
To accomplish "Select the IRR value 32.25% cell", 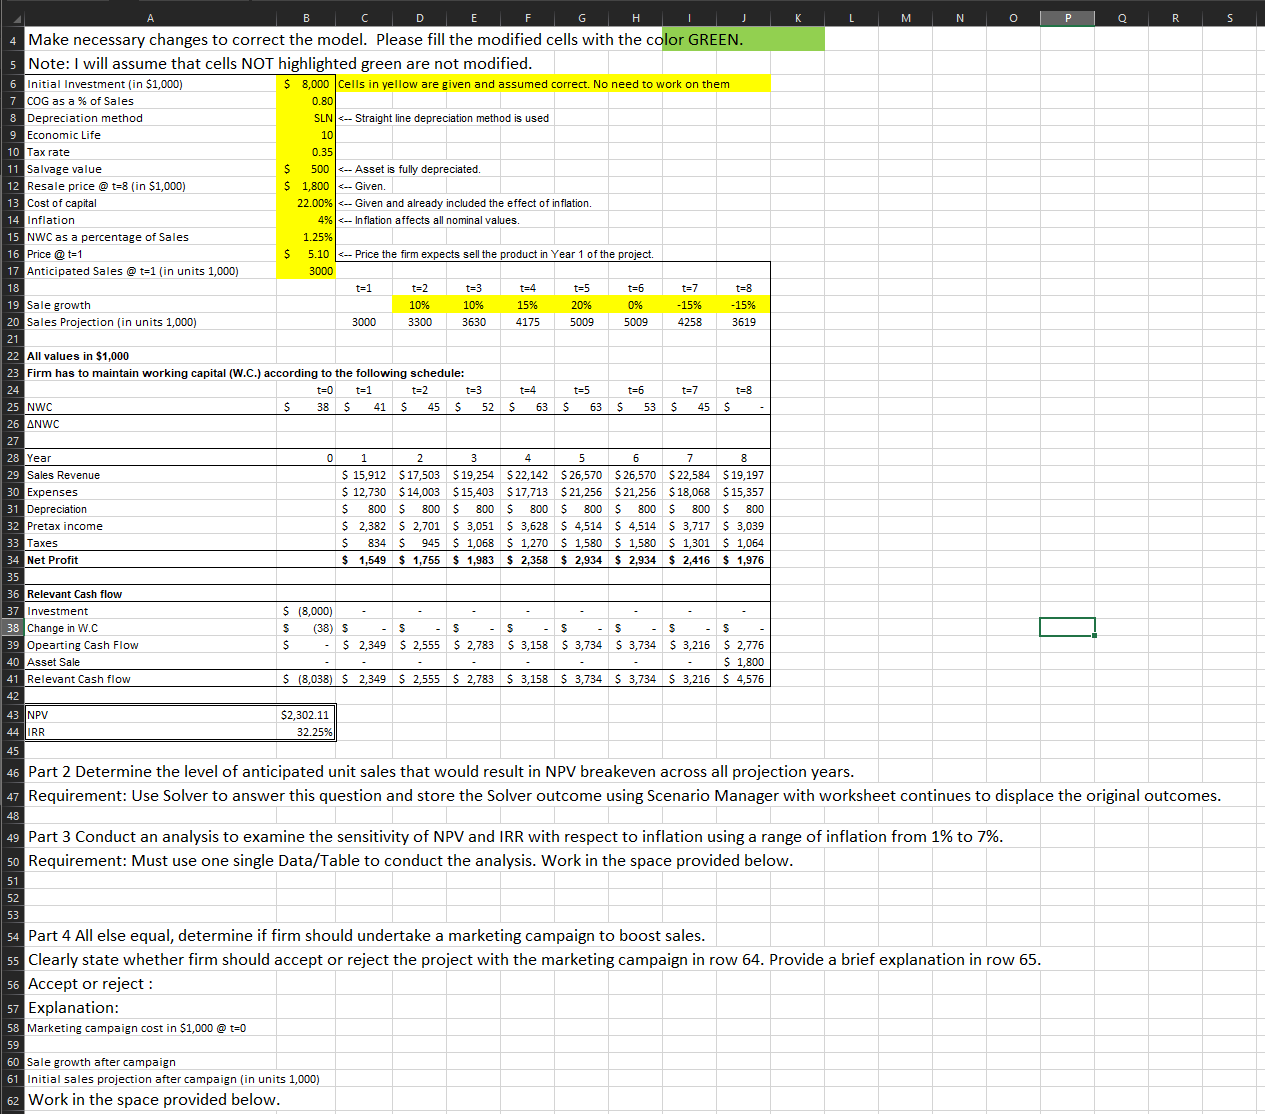I will point(305,732).
